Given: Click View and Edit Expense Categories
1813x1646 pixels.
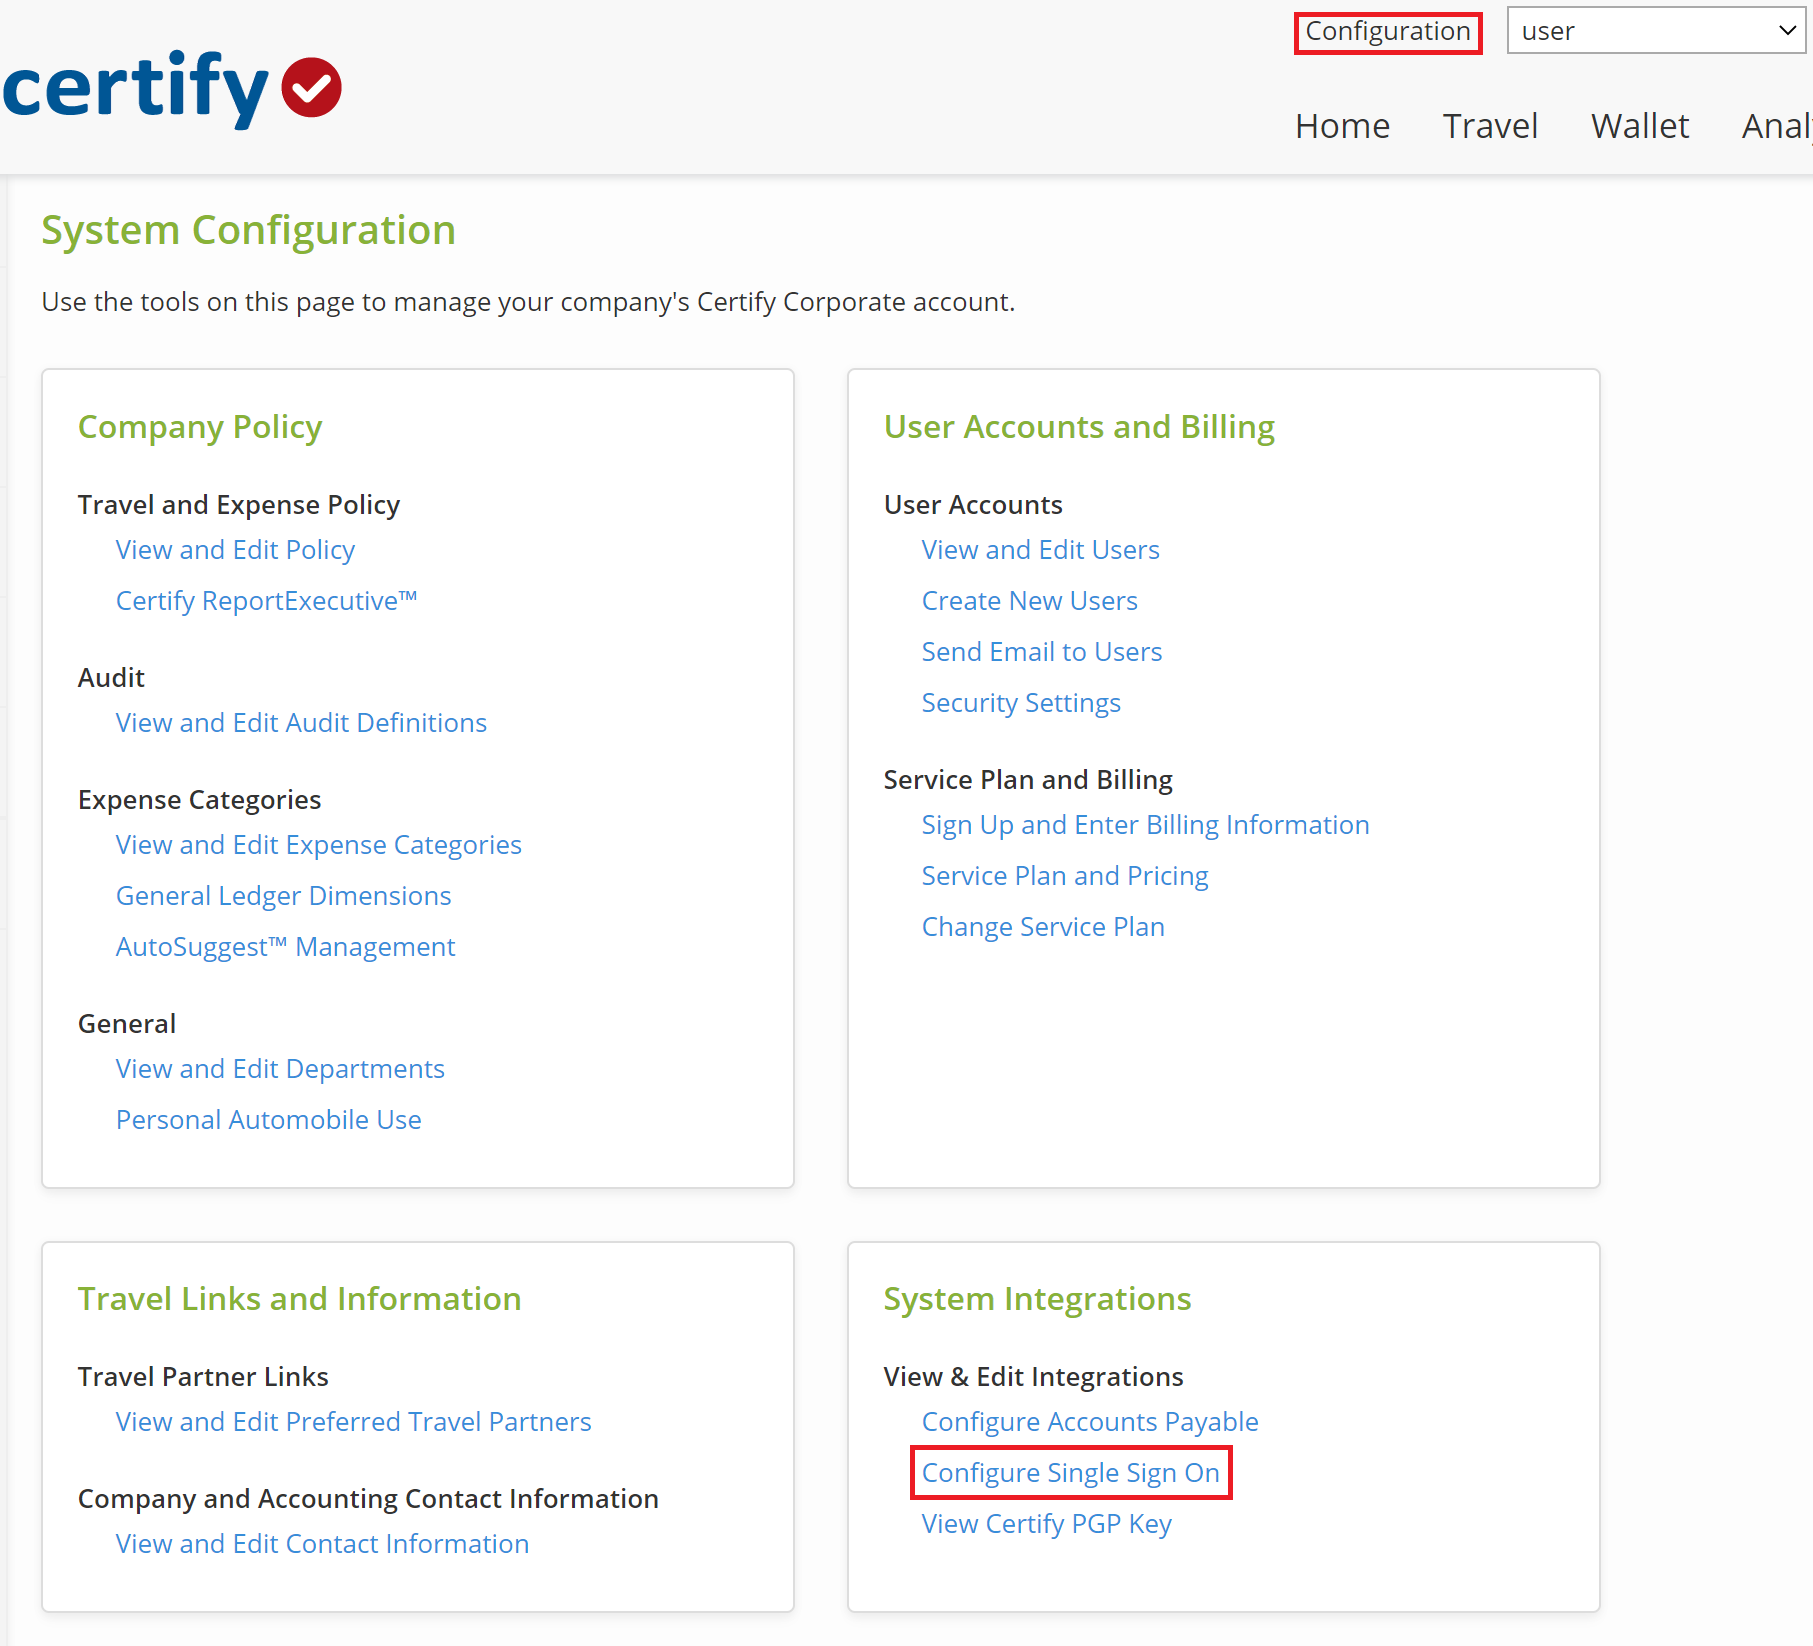Looking at the screenshot, I should click(318, 845).
